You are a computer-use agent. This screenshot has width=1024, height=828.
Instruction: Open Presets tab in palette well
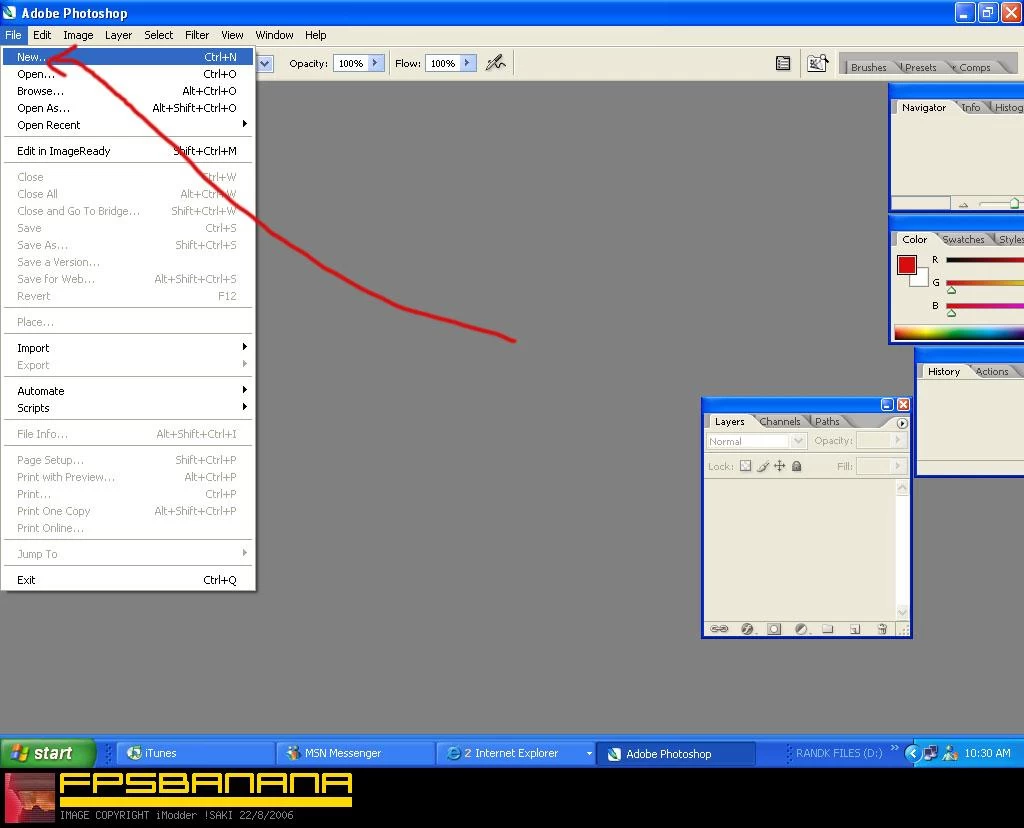click(920, 67)
